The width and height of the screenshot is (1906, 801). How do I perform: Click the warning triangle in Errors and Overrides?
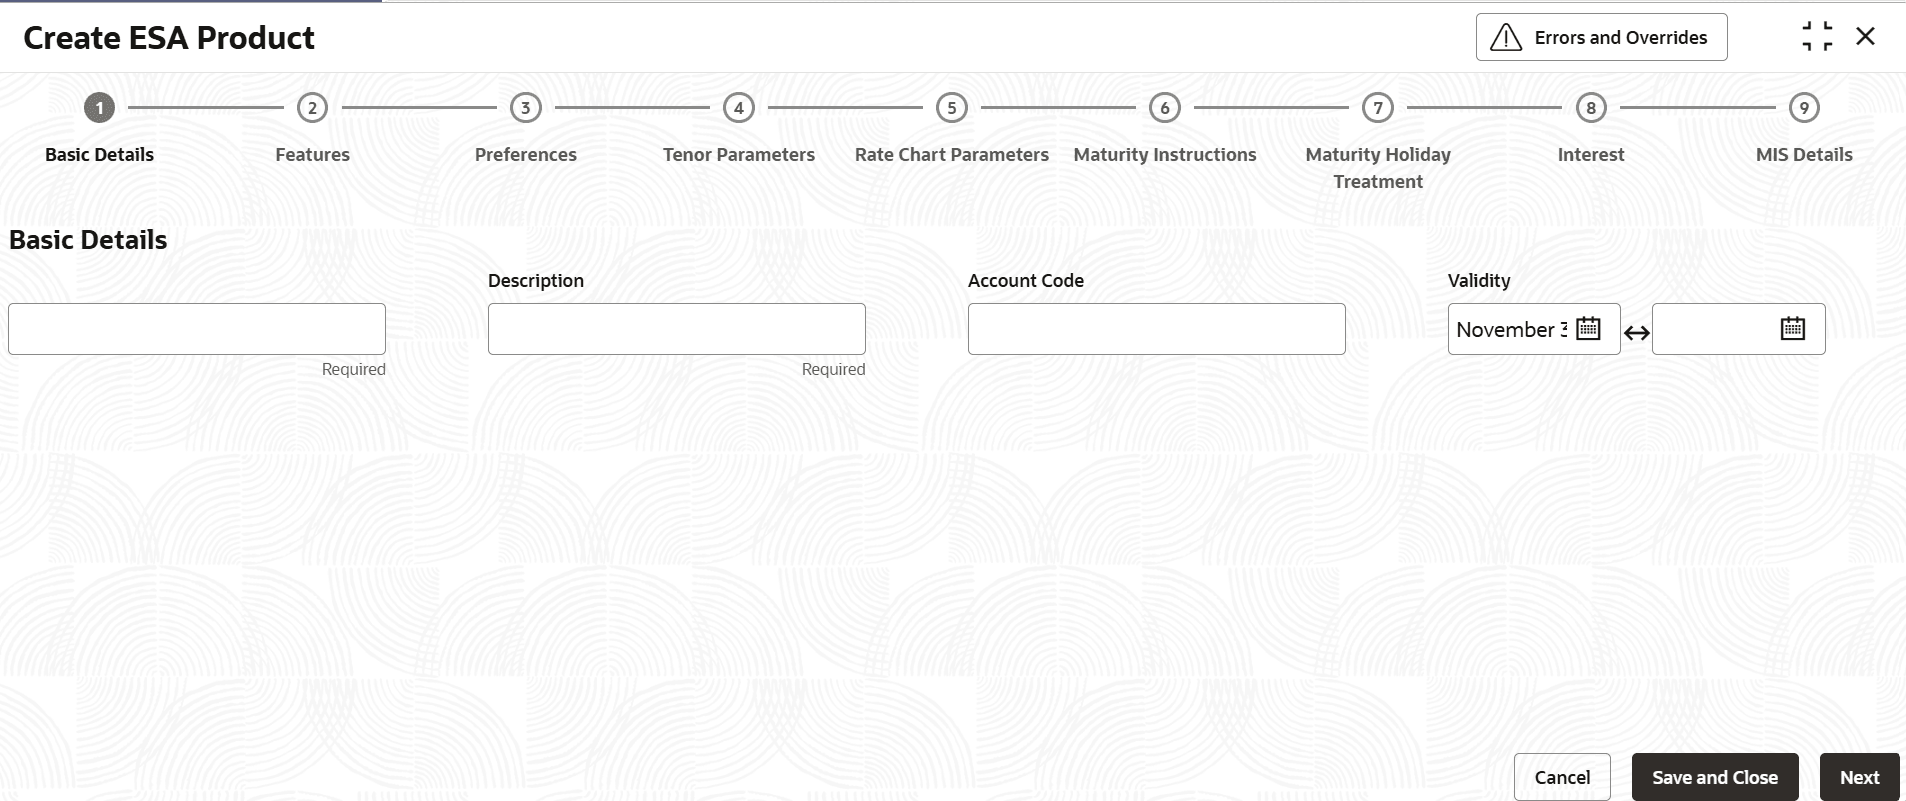(1506, 37)
